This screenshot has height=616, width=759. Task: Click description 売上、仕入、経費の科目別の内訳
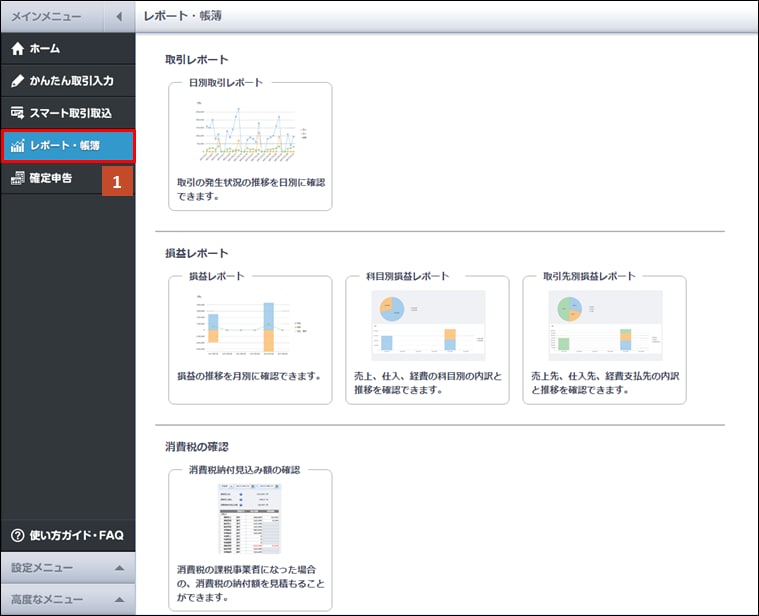[x=428, y=383]
